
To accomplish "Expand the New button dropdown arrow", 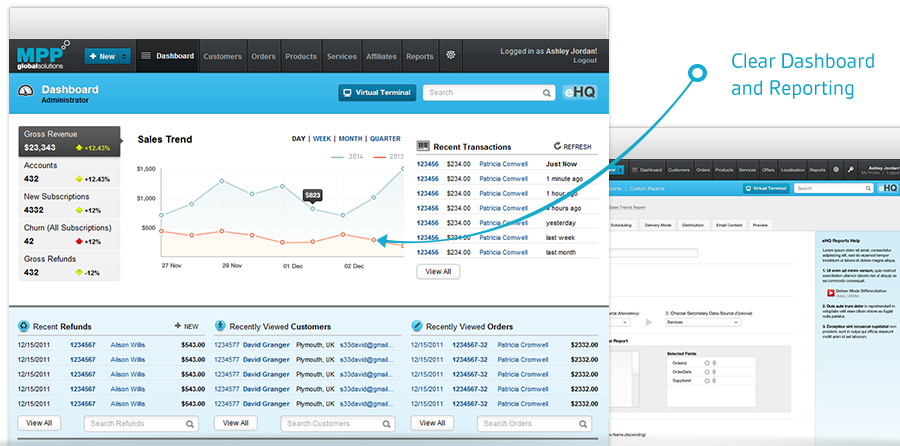I will (x=125, y=56).
